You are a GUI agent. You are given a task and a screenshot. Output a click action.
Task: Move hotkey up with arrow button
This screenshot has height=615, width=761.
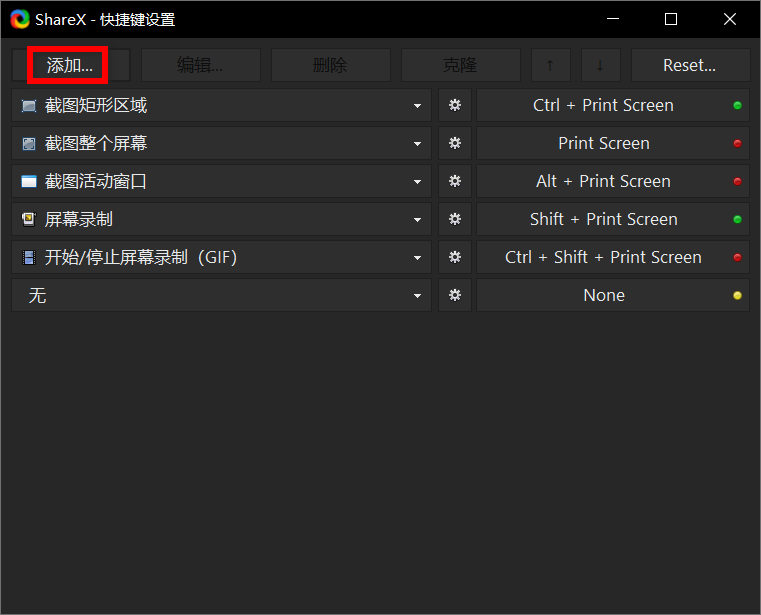(550, 65)
